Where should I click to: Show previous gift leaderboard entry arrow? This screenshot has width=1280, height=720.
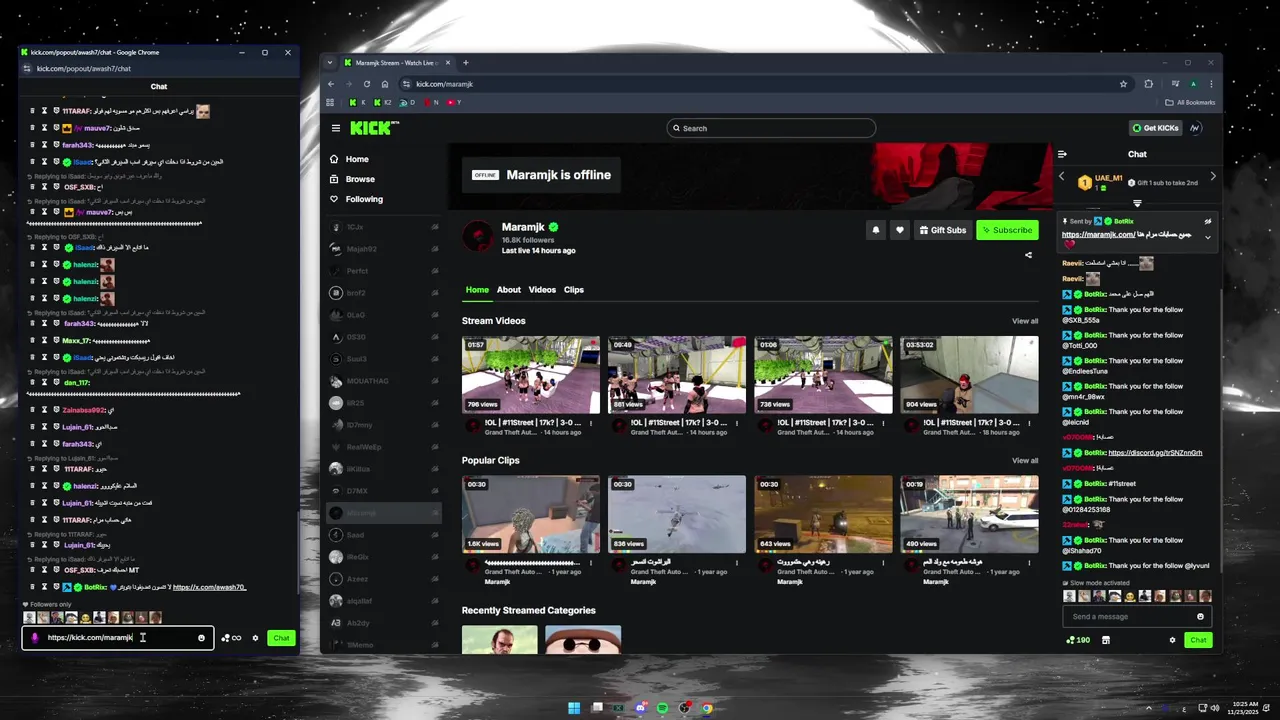1062,176
